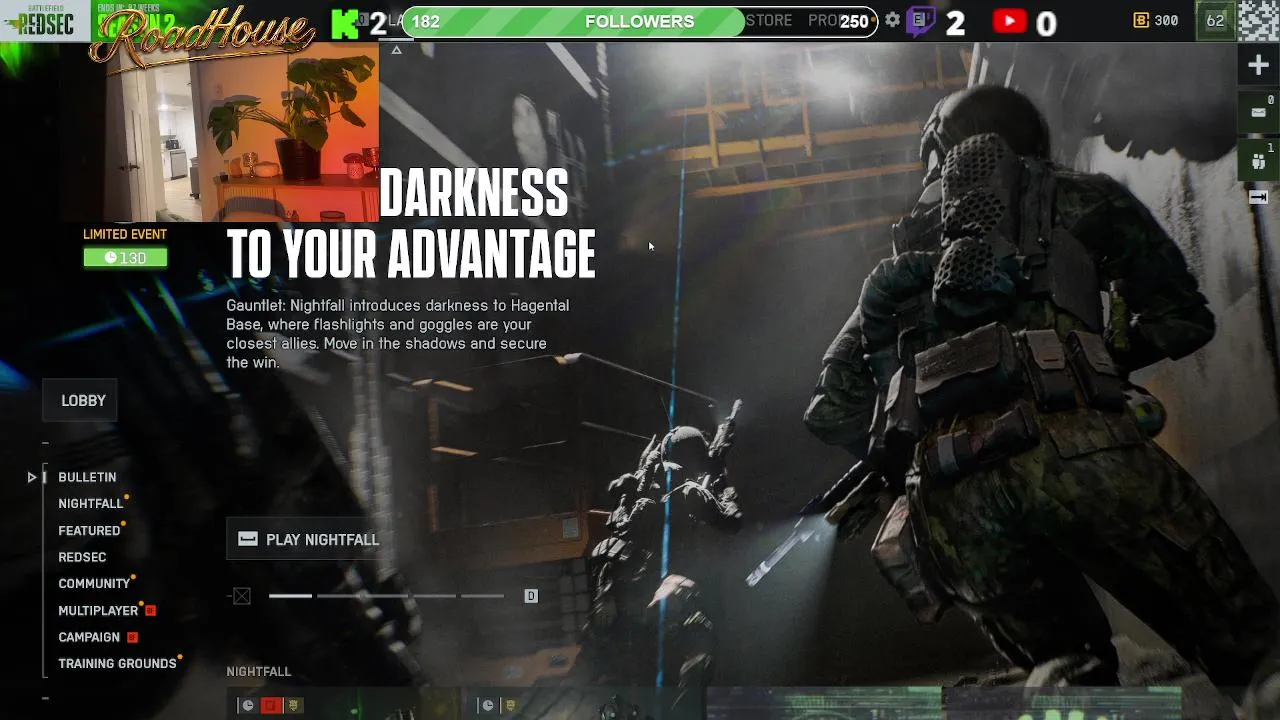The width and height of the screenshot is (1280, 720).
Task: Open the player level 62 badge
Action: (x=1215, y=20)
